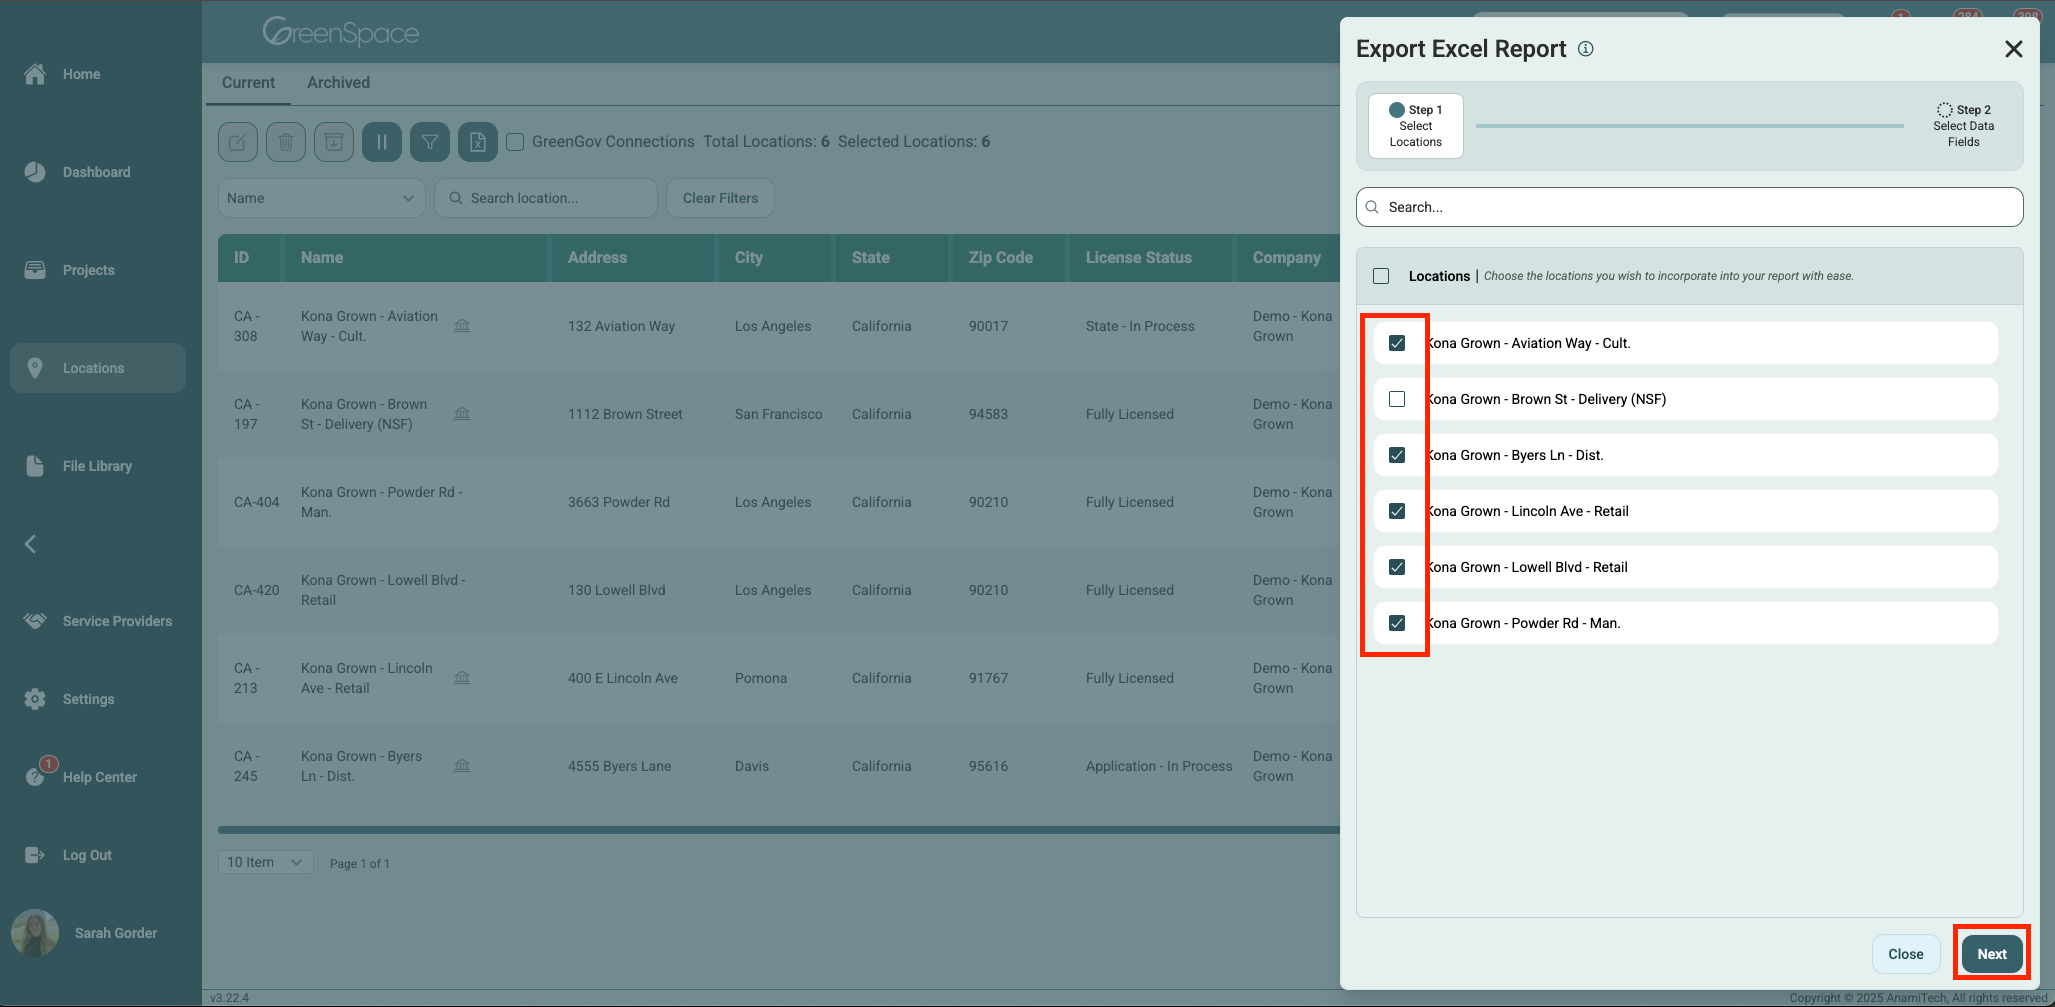The height and width of the screenshot is (1007, 2055).
Task: Open the filter funnel toolbar icon
Action: [x=430, y=142]
